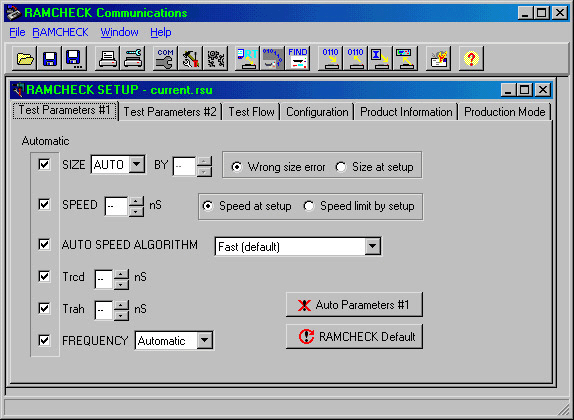Viewport: 574px width, 420px height.
Task: Uncheck the automatic Trah checkbox
Action: tap(44, 308)
